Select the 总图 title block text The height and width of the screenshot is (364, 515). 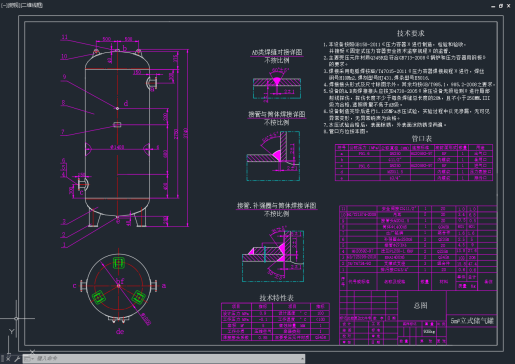421,305
